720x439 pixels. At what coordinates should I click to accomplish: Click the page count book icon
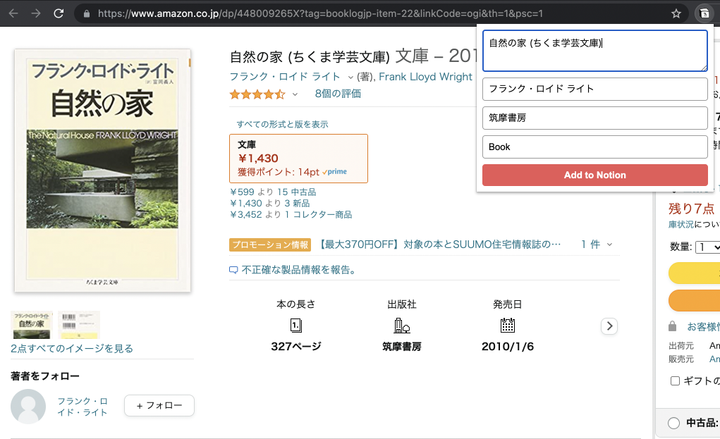coord(296,325)
